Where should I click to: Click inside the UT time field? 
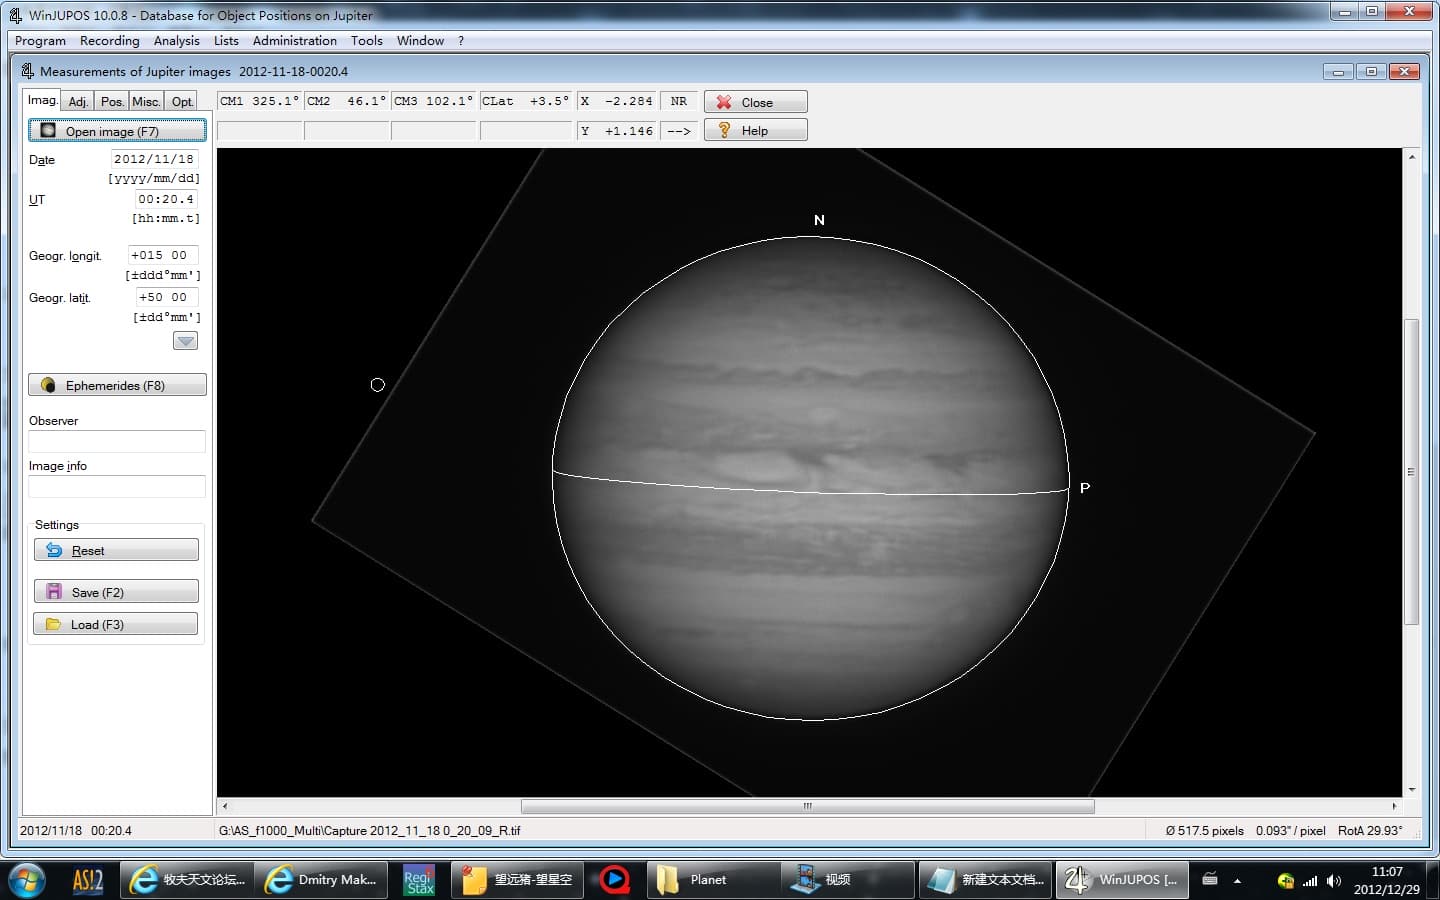tap(165, 199)
